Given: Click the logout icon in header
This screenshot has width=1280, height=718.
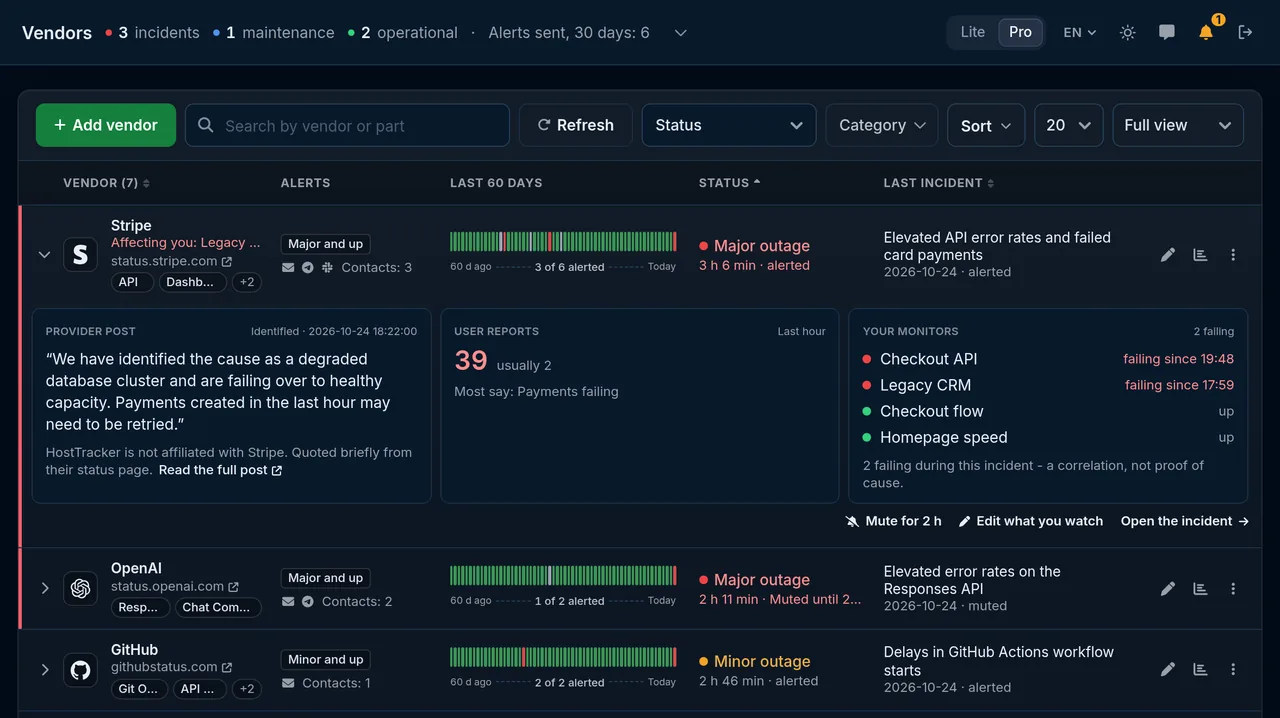Looking at the screenshot, I should pos(1245,32).
